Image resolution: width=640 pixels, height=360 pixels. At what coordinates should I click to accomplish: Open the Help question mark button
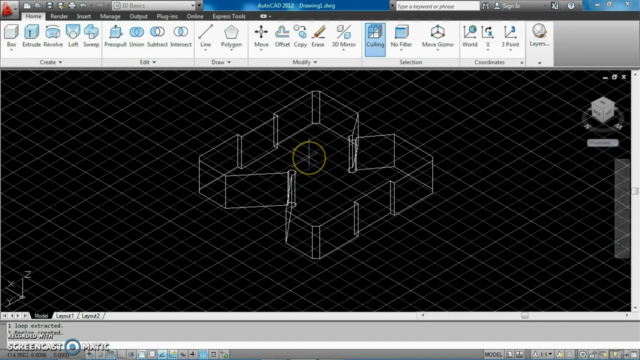(x=571, y=6)
